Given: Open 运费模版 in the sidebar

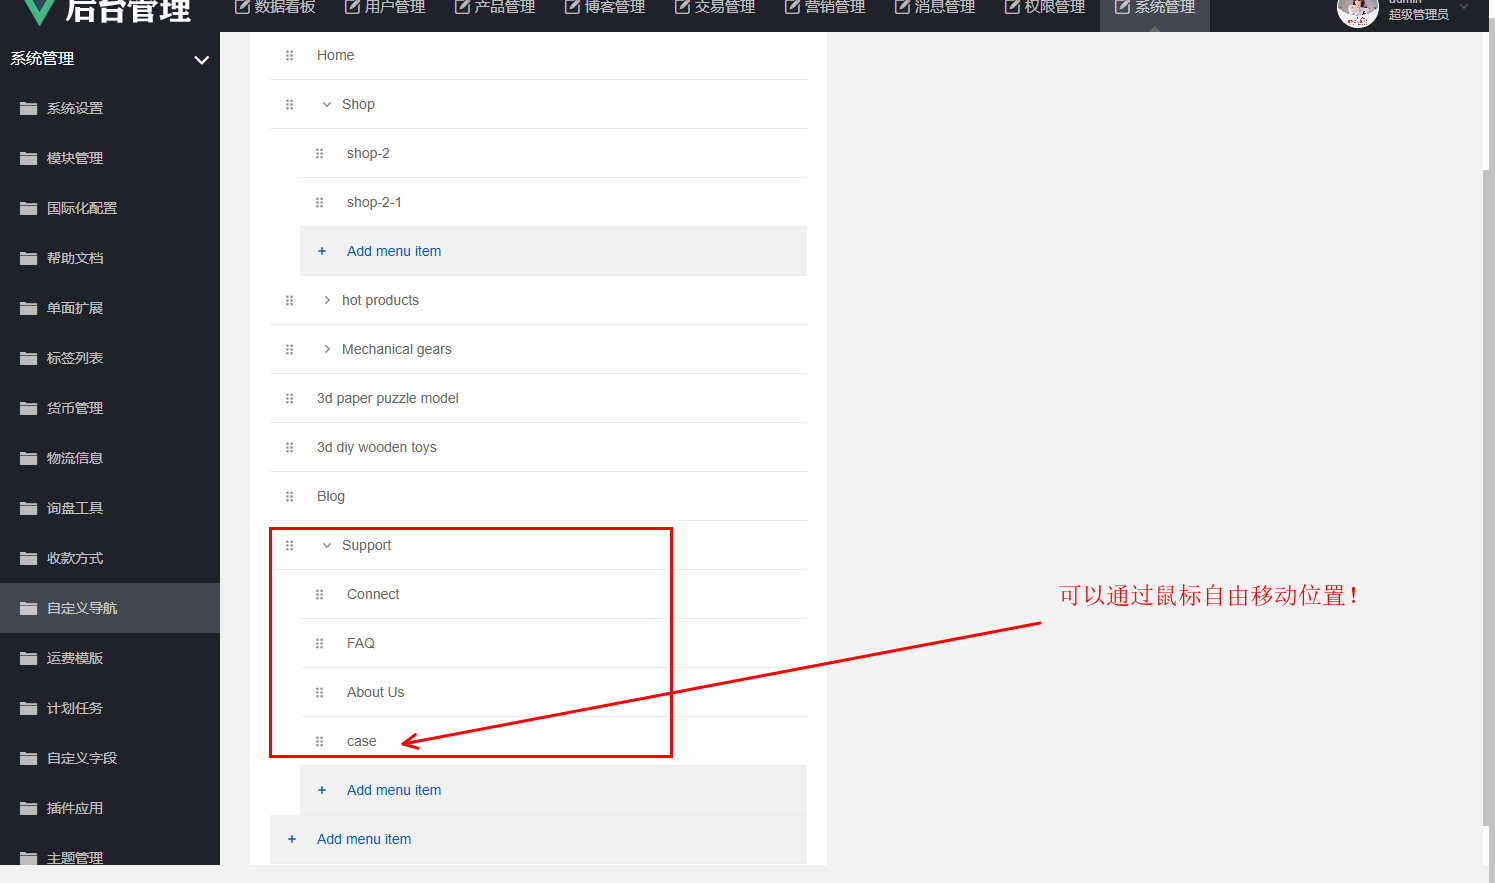Looking at the screenshot, I should pos(75,658).
